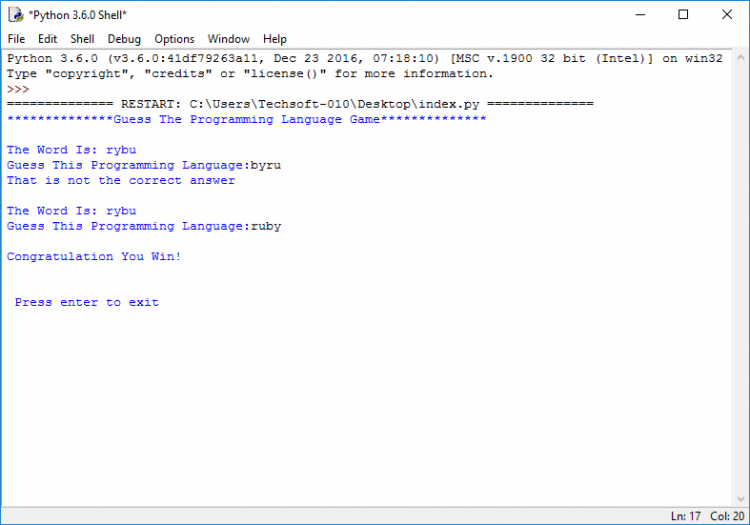Viewport: 750px width, 525px height.
Task: Click the RESTART index.py line
Action: (300, 104)
